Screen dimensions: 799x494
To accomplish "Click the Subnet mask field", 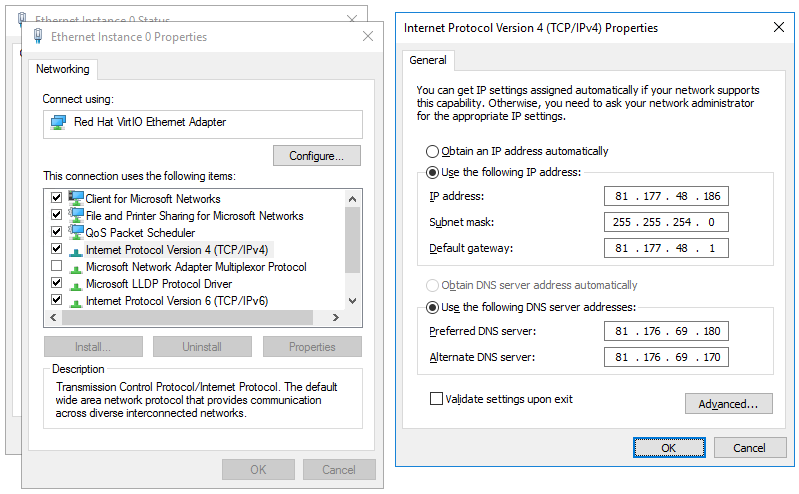I will 666,222.
